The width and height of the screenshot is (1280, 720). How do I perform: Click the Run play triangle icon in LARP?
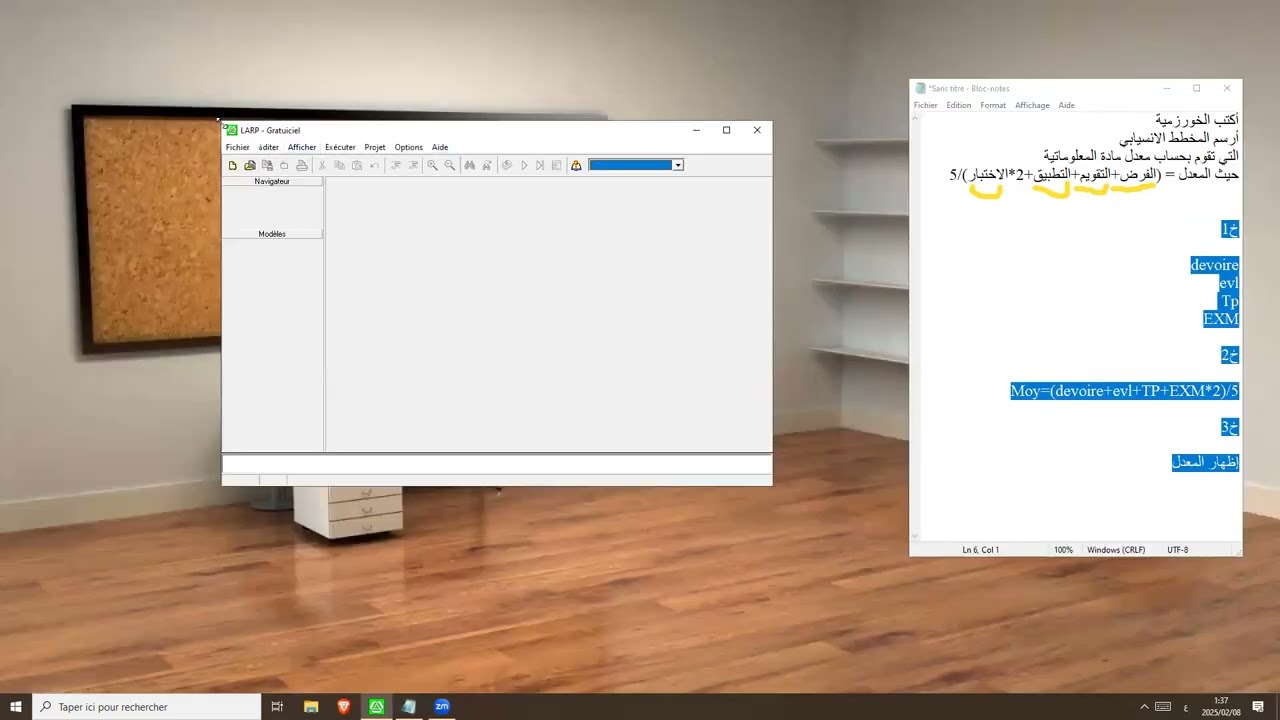524,165
